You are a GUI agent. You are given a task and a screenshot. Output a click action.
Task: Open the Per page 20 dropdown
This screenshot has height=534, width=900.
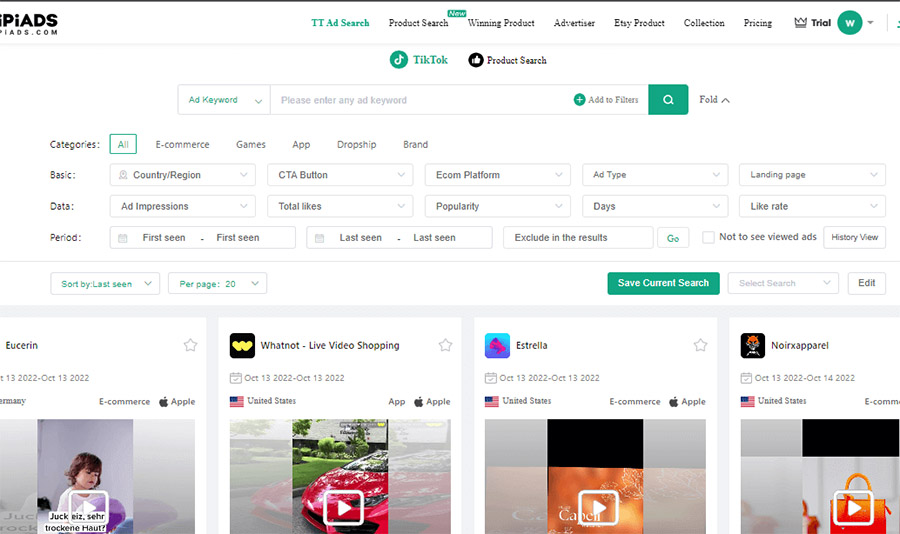[x=218, y=284]
